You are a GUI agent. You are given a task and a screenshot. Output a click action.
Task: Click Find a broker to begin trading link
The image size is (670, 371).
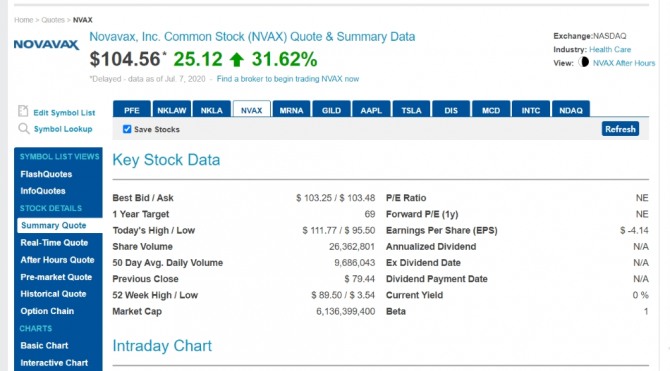[x=288, y=79]
